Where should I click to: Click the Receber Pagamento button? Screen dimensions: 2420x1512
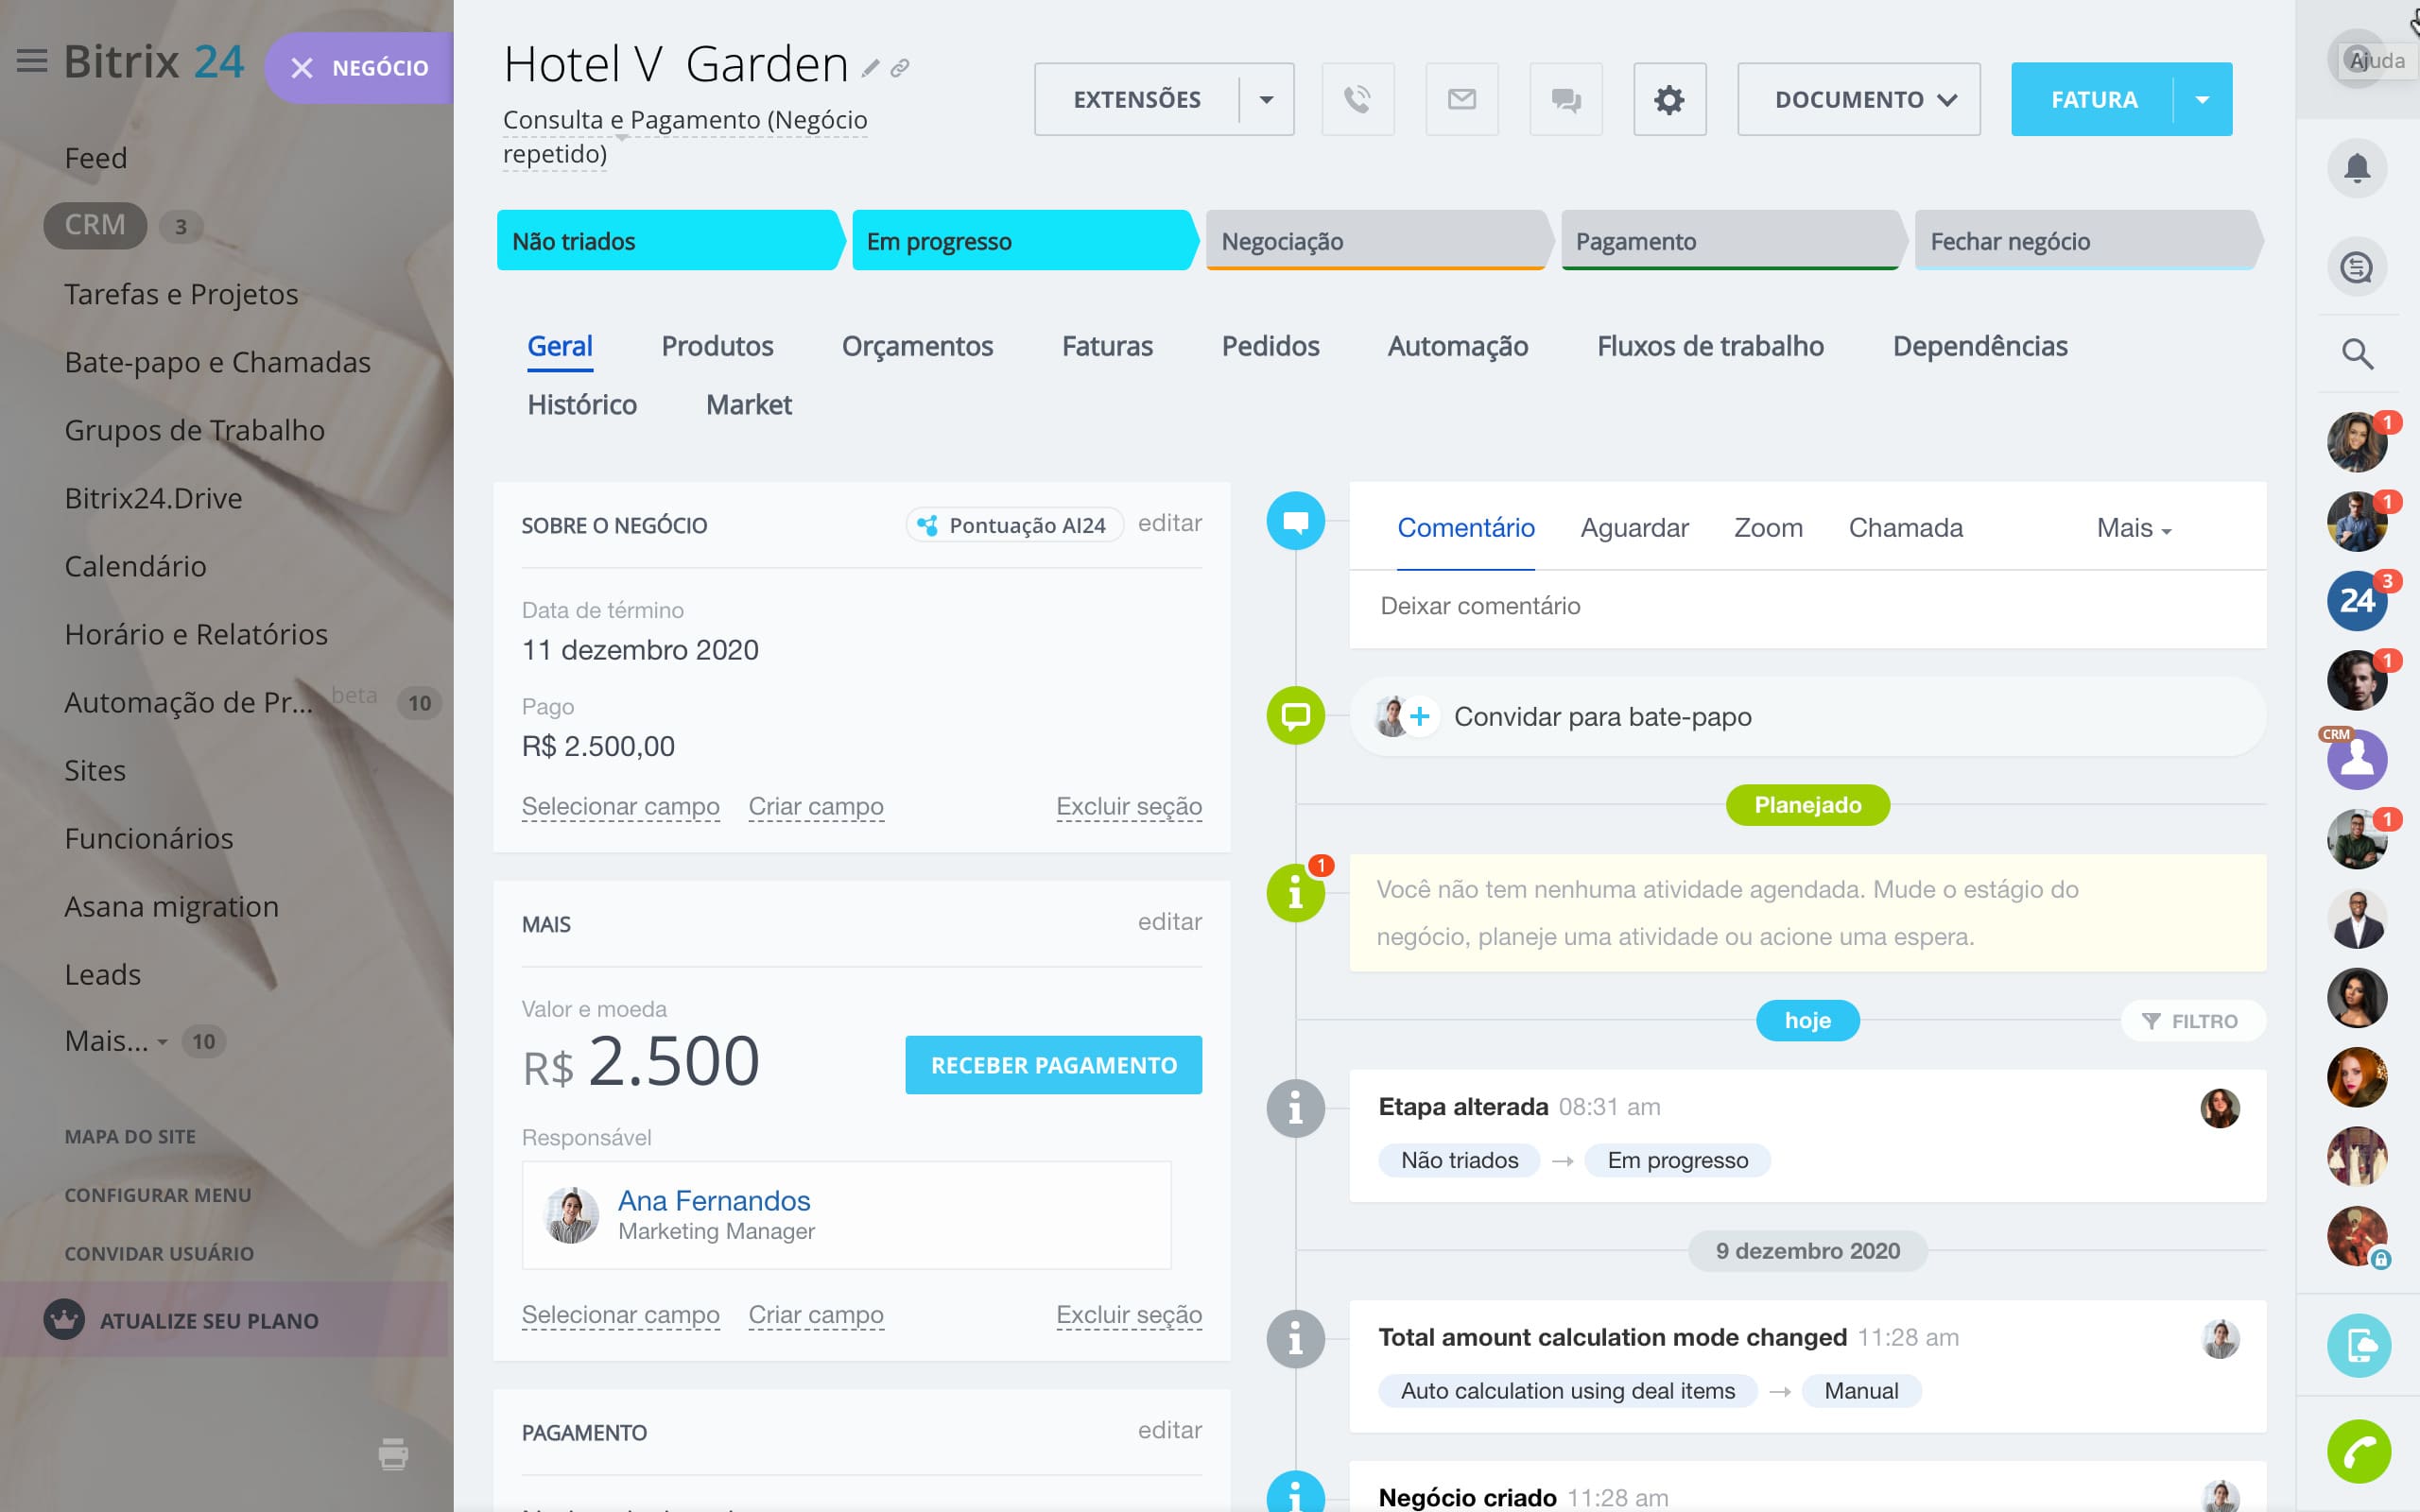tap(1053, 1065)
